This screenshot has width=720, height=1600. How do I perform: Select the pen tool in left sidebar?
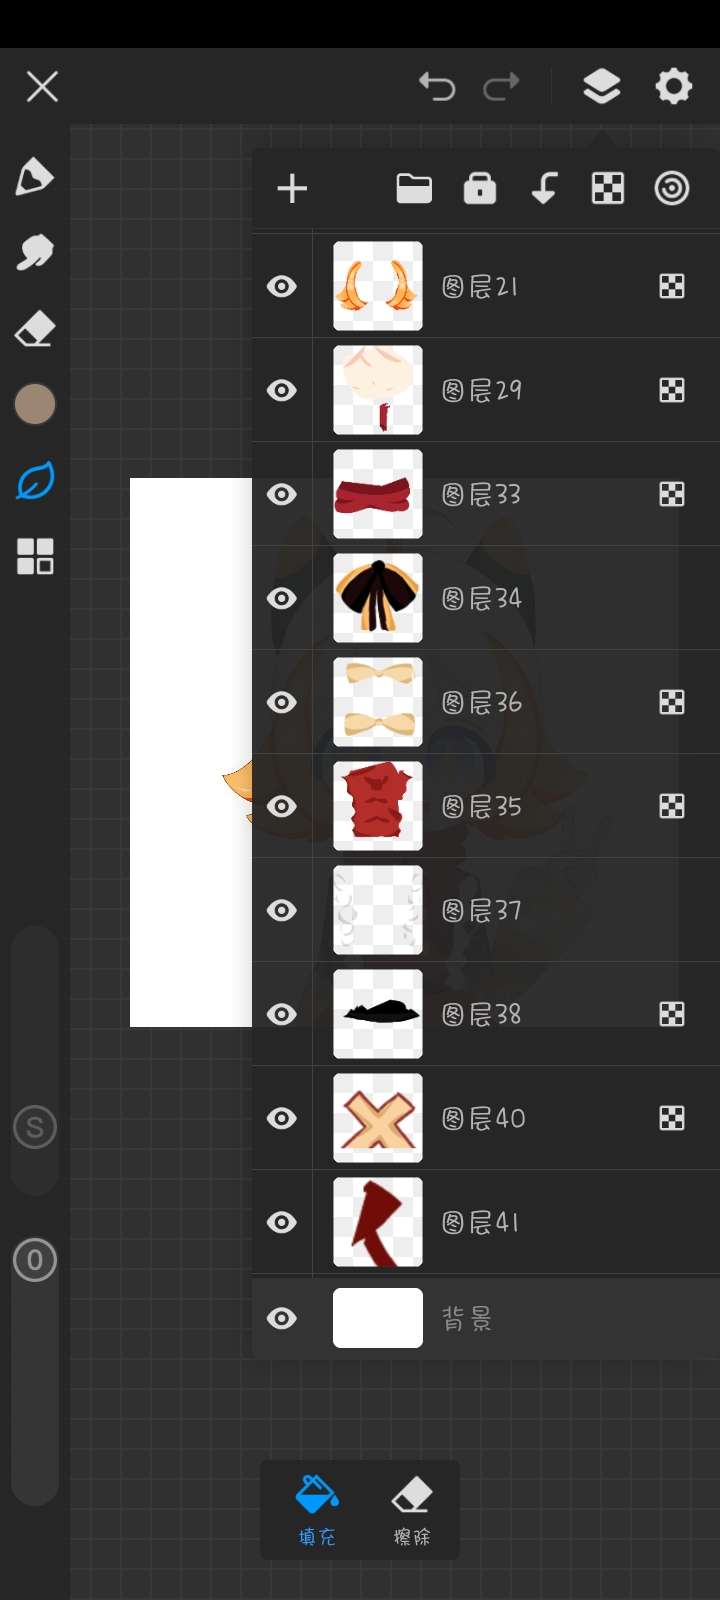35,177
